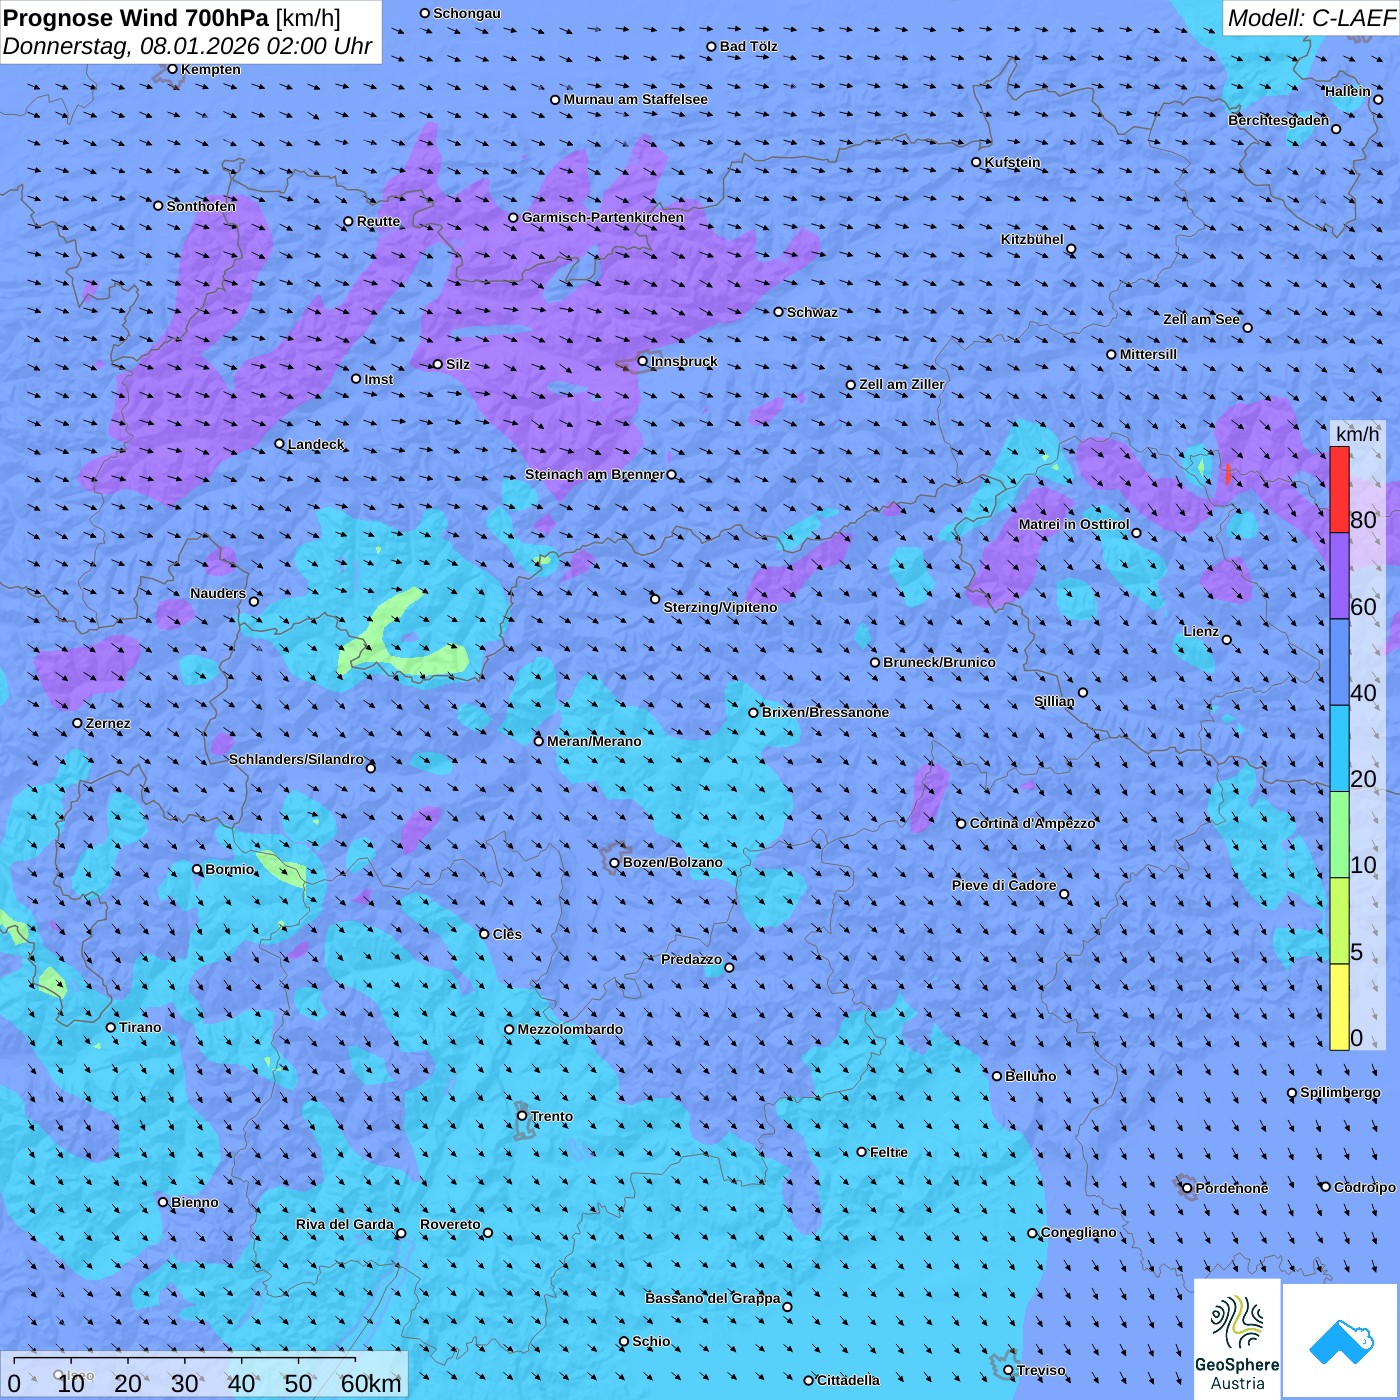This screenshot has height=1400, width=1400.
Task: Click the 'Bruneck/Brunico' label
Action: [939, 662]
